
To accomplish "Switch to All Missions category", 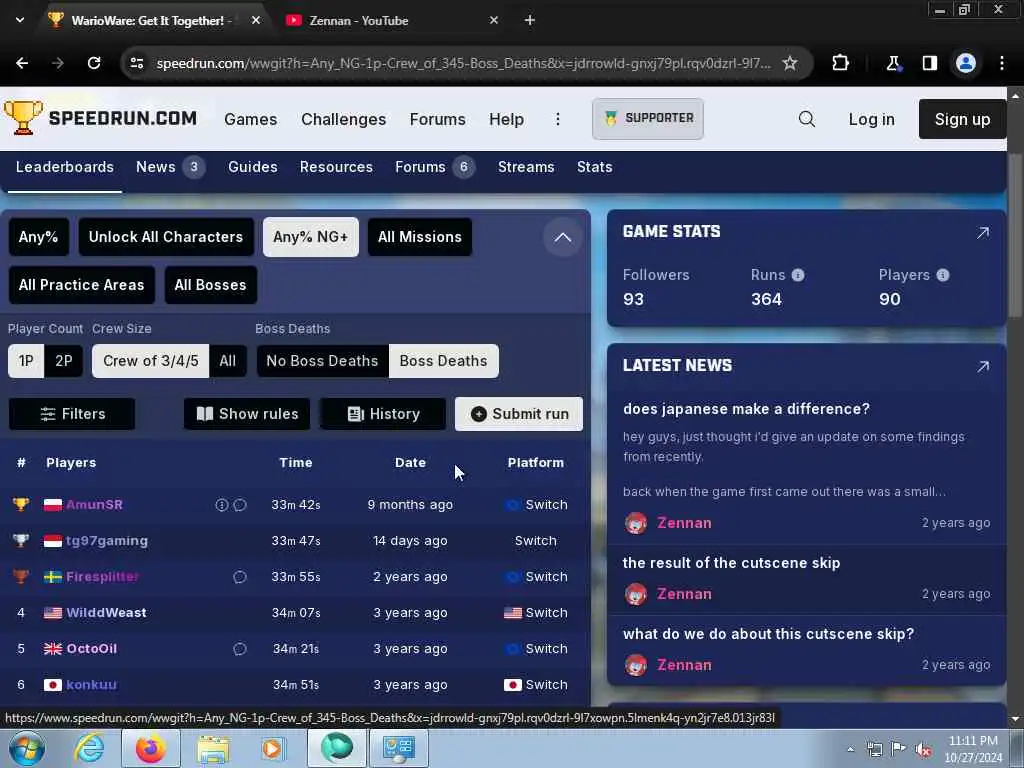I will (x=420, y=236).
